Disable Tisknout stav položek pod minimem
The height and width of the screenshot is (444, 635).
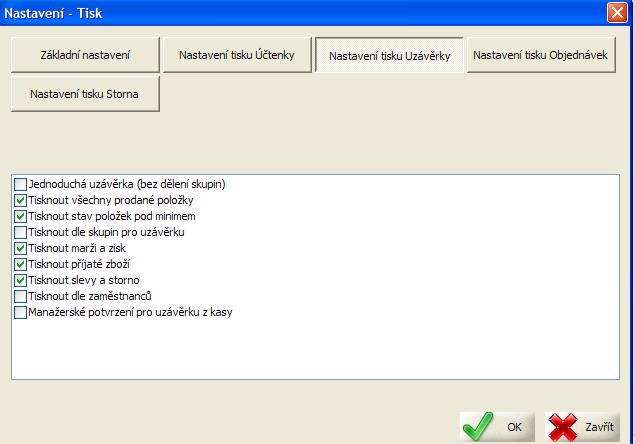[x=21, y=216]
